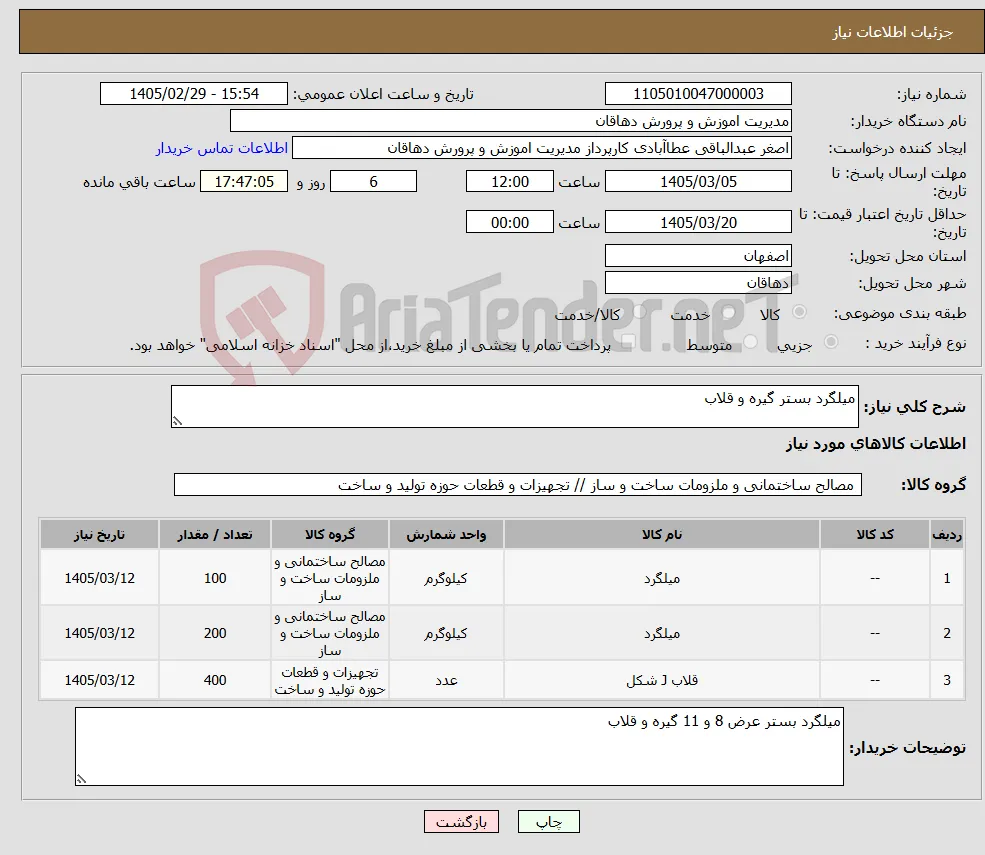Click the remaining time field 17:47:05
This screenshot has height=855, width=985.
coord(244,182)
